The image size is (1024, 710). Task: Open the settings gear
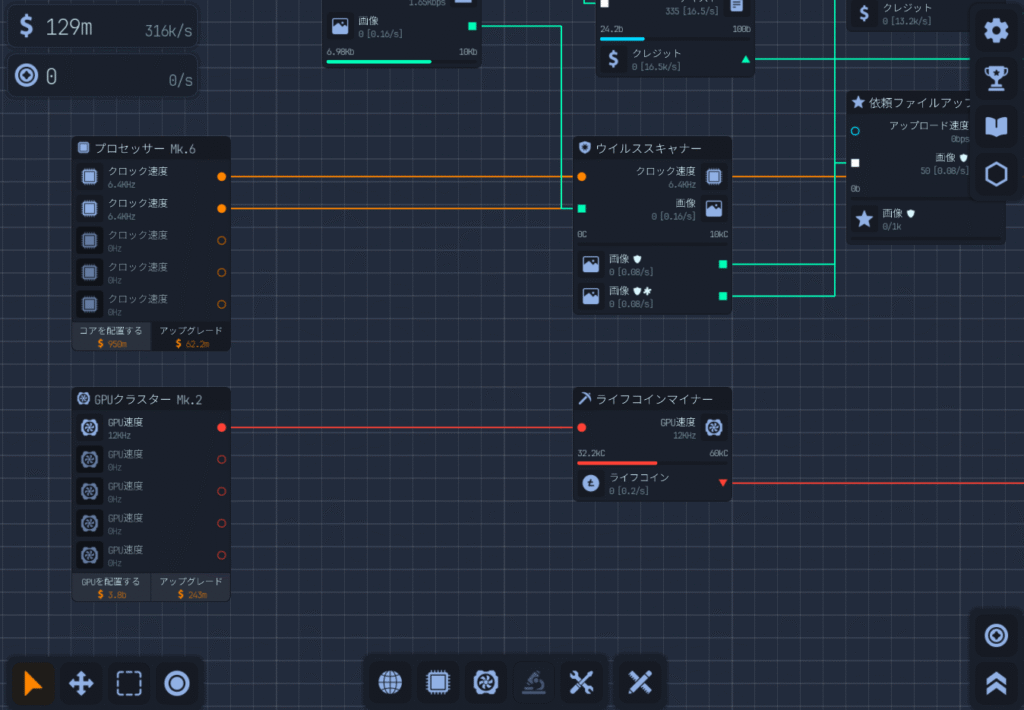tap(996, 30)
